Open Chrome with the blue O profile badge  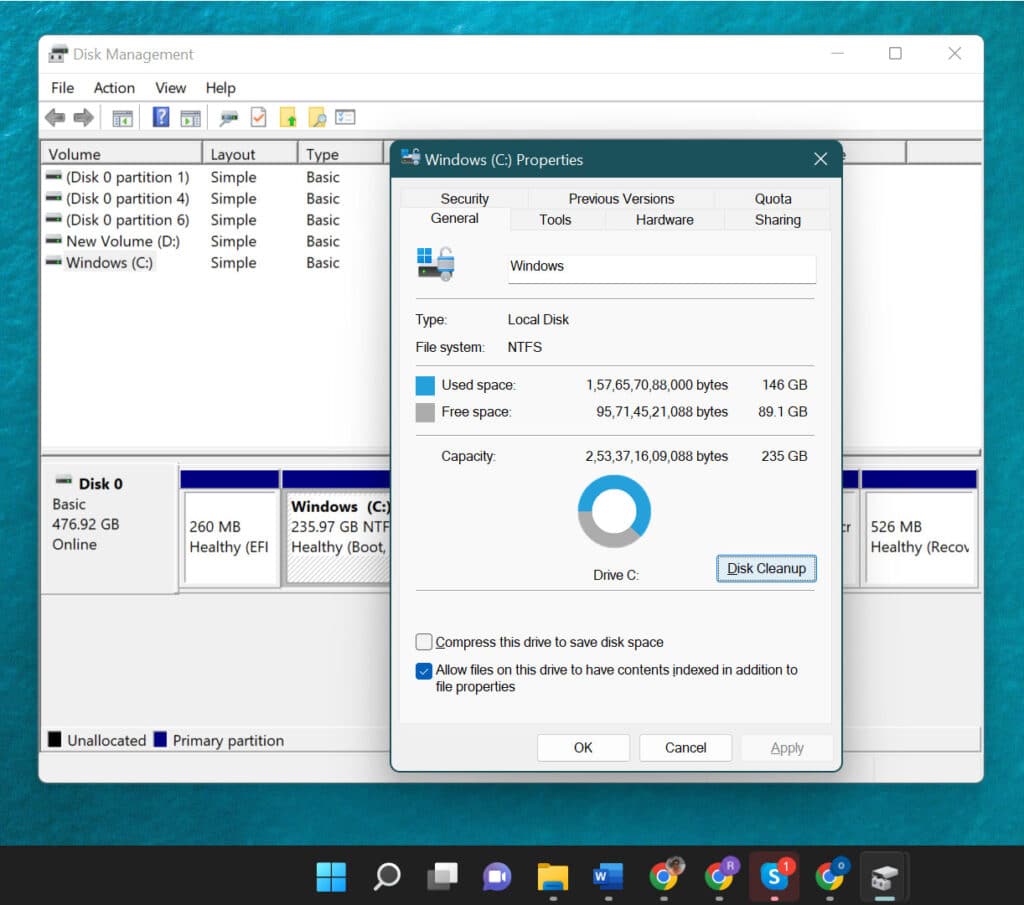click(831, 875)
